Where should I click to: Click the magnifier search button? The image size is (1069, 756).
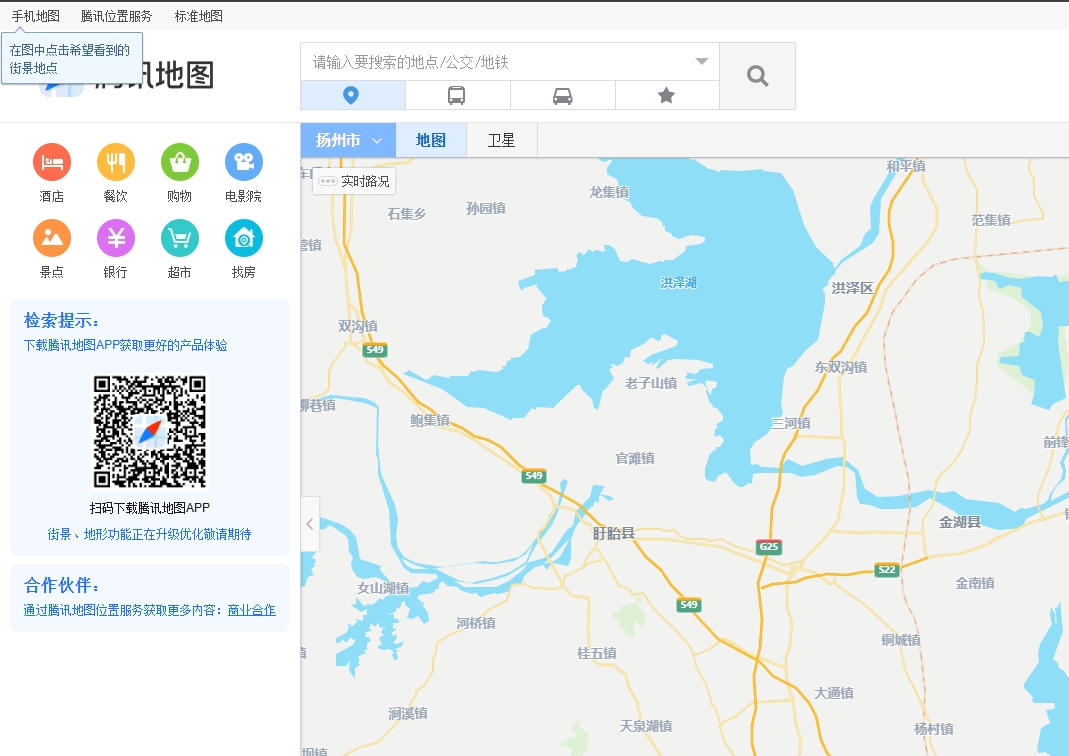(757, 76)
